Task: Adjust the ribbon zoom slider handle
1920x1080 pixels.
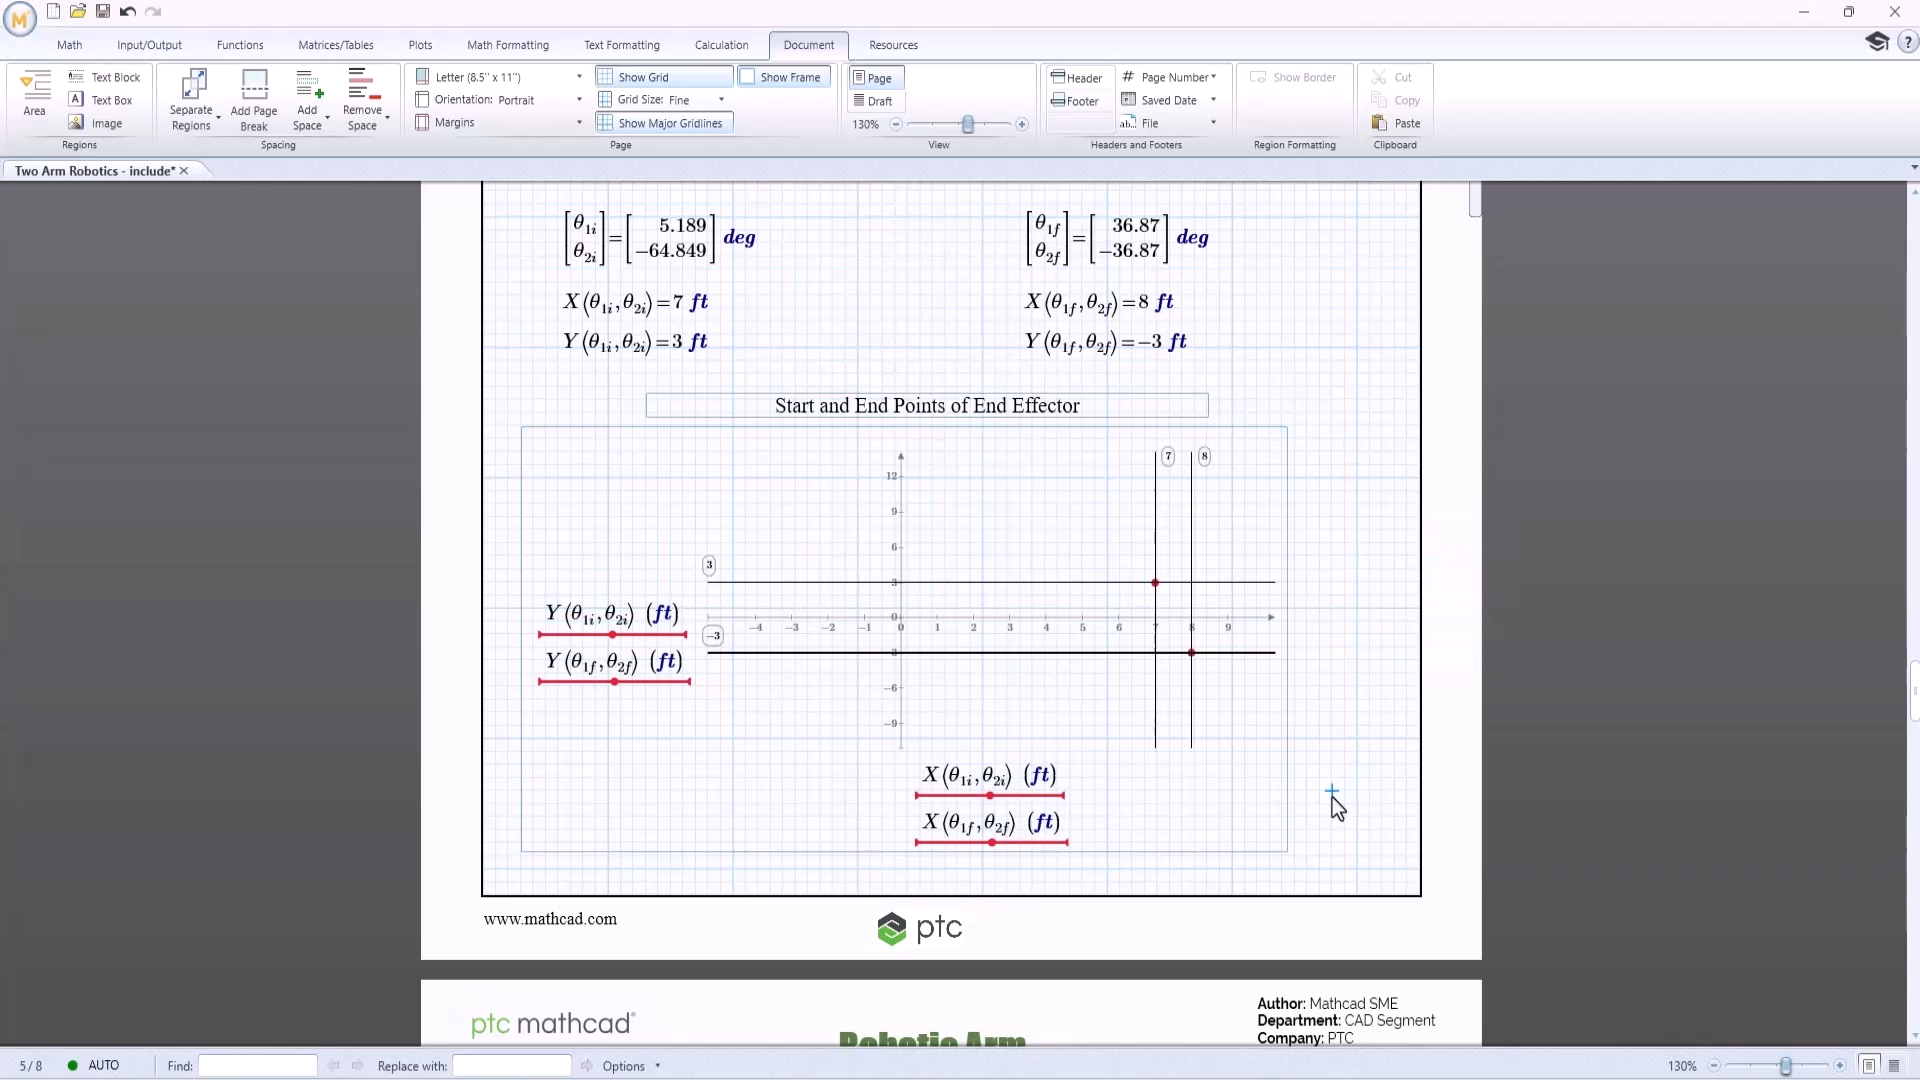Action: coord(968,124)
